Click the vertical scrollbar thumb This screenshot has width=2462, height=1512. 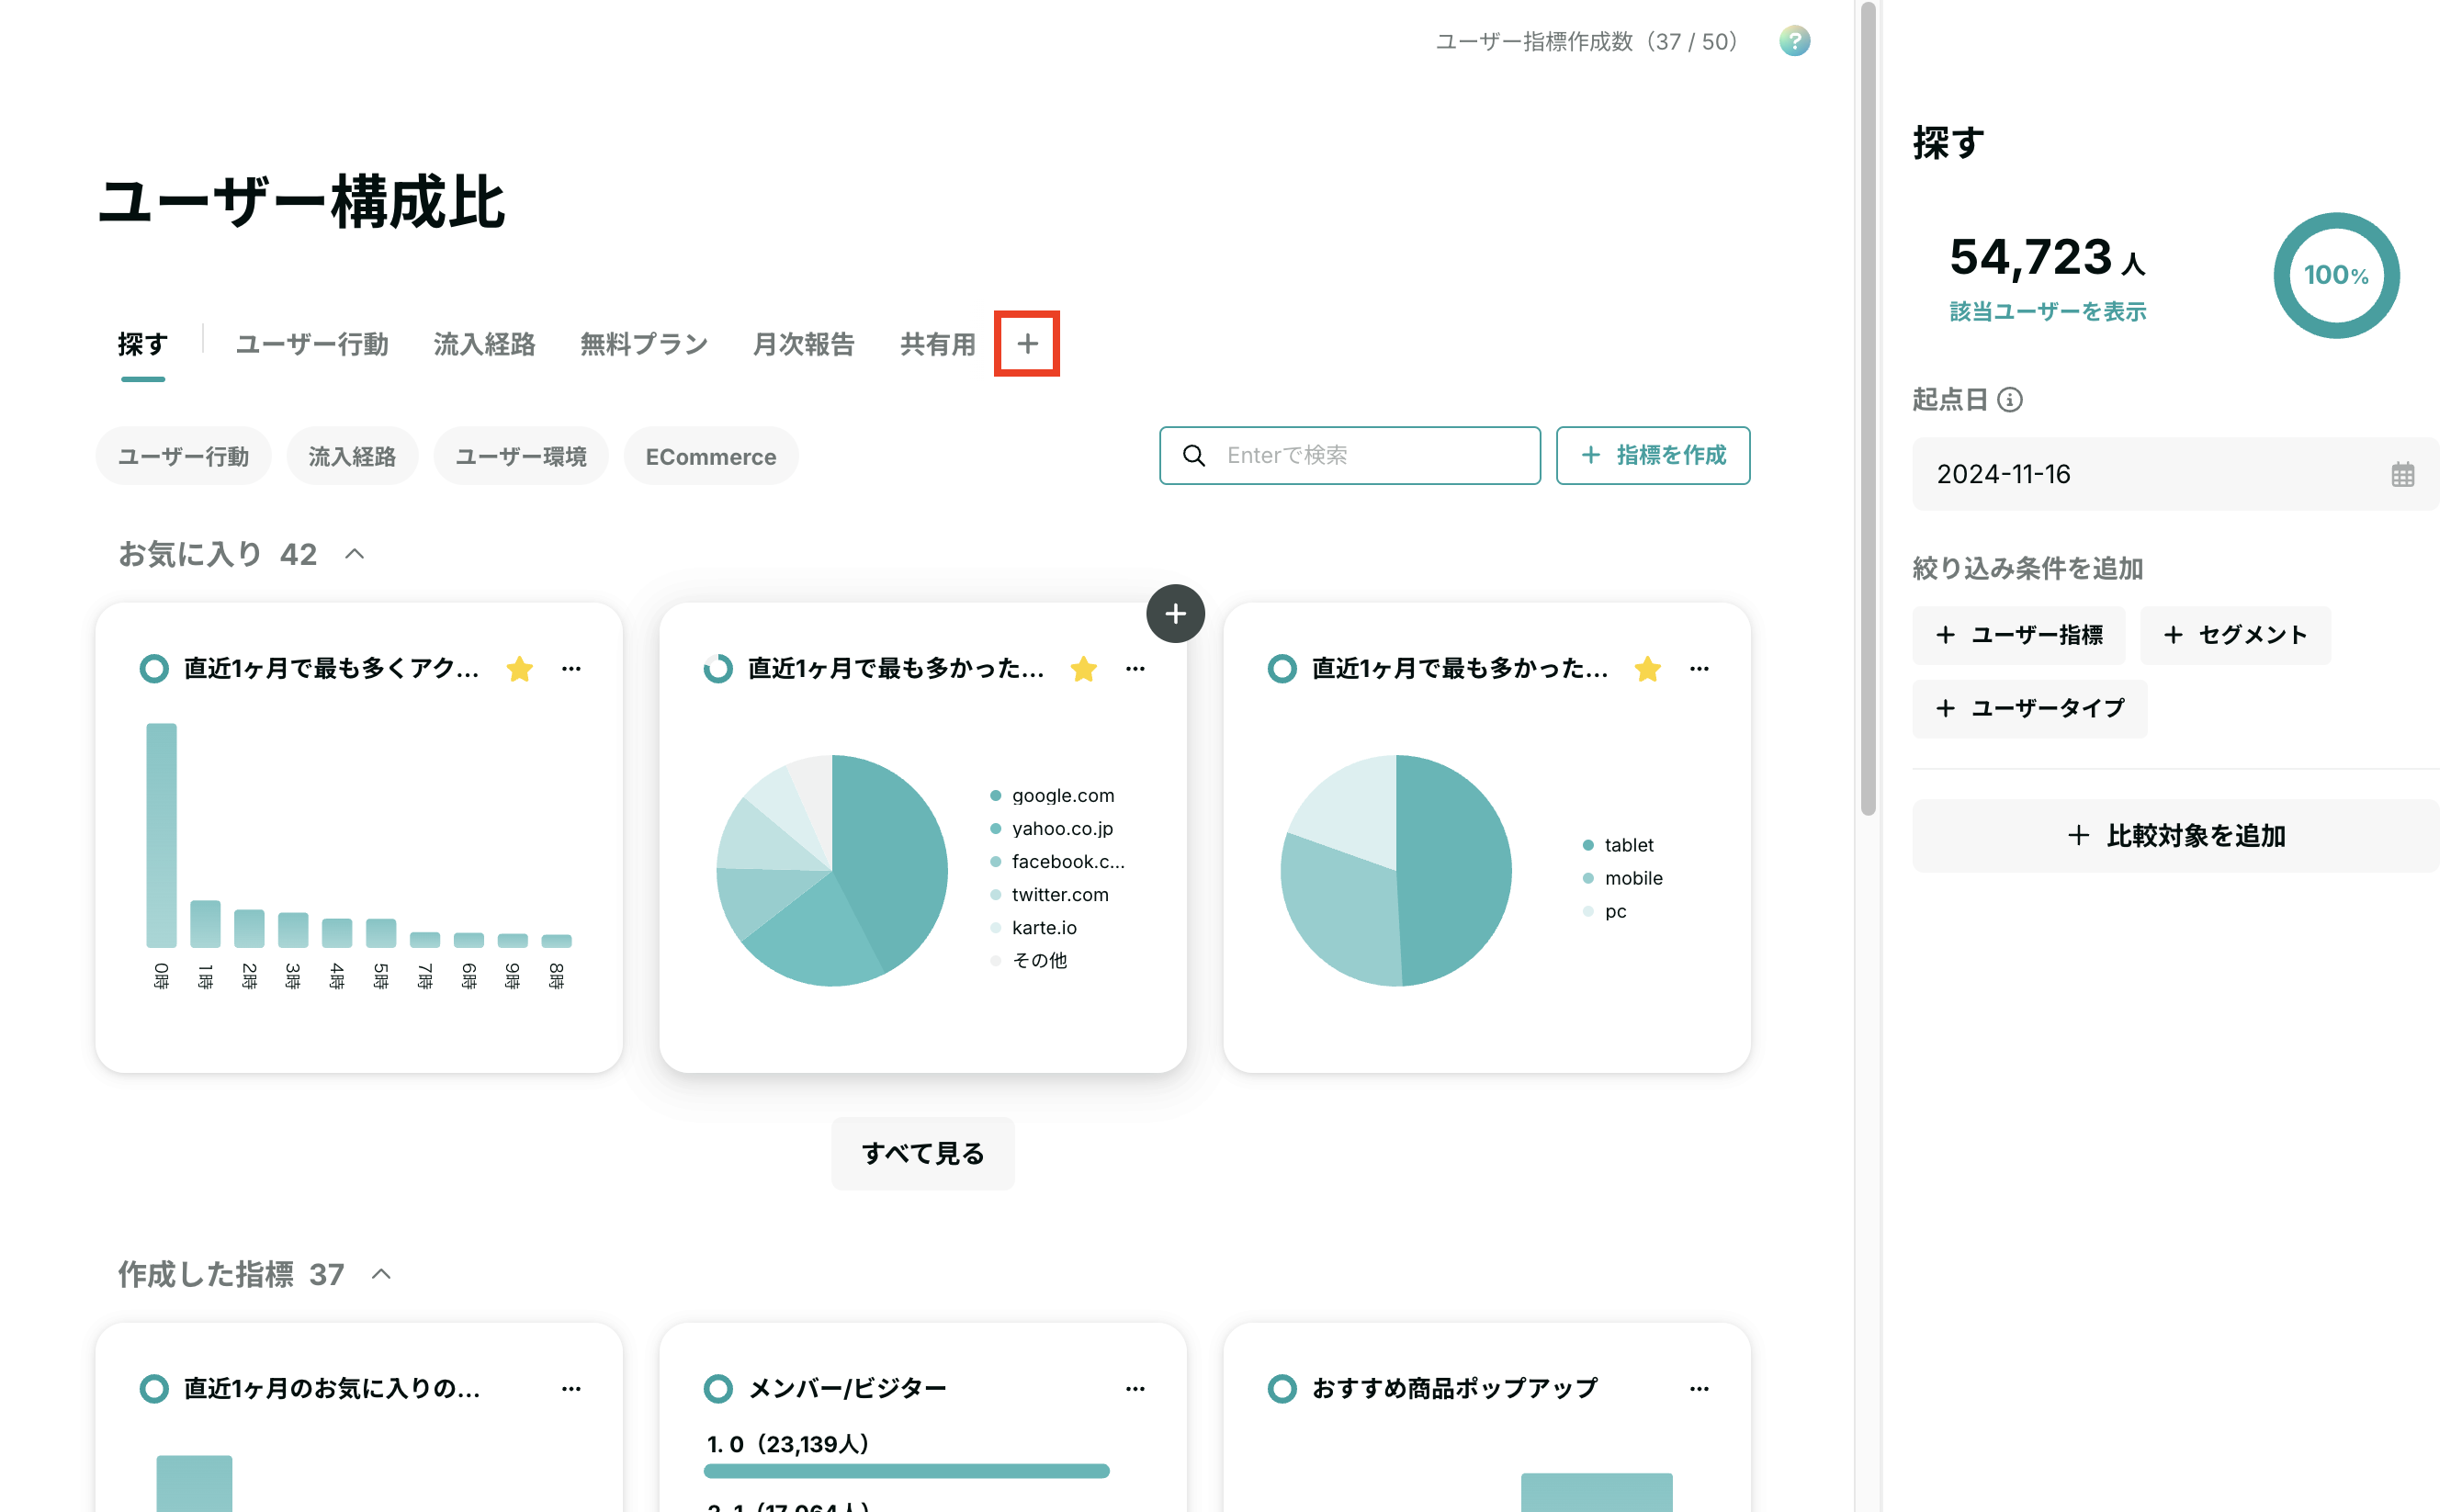(x=1867, y=410)
